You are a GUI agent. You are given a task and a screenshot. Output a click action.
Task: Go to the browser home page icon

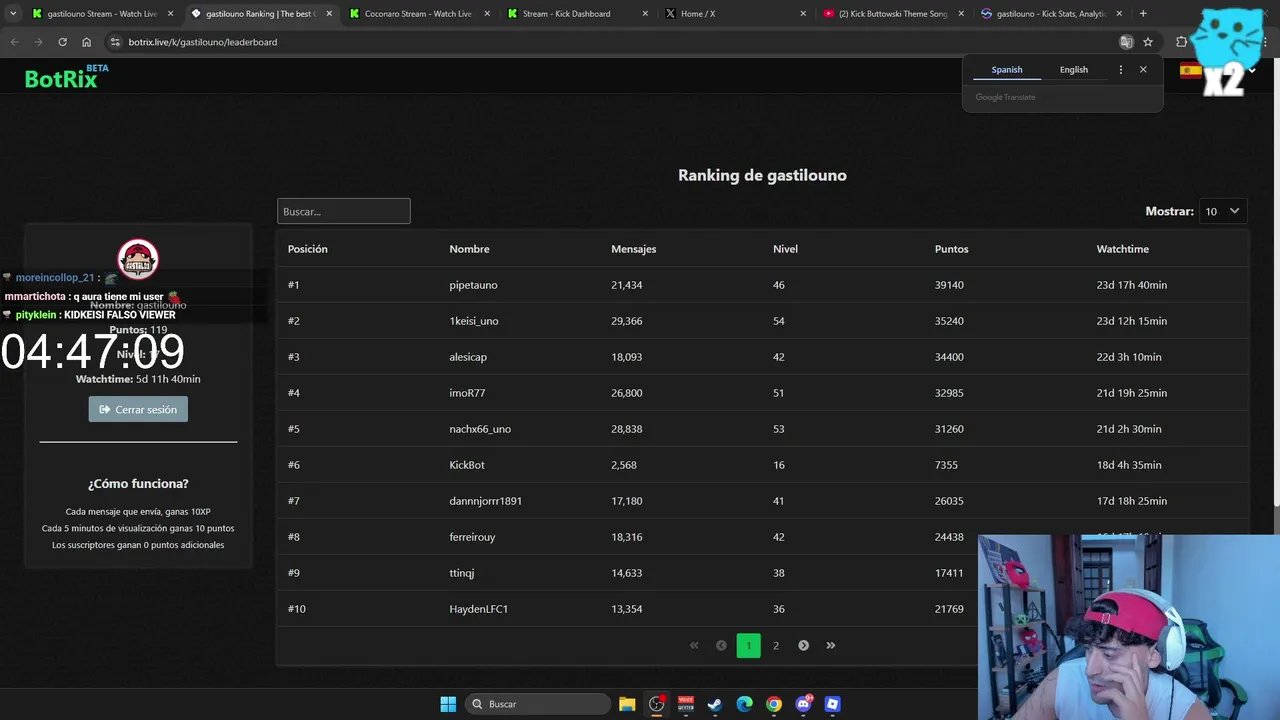click(x=86, y=42)
